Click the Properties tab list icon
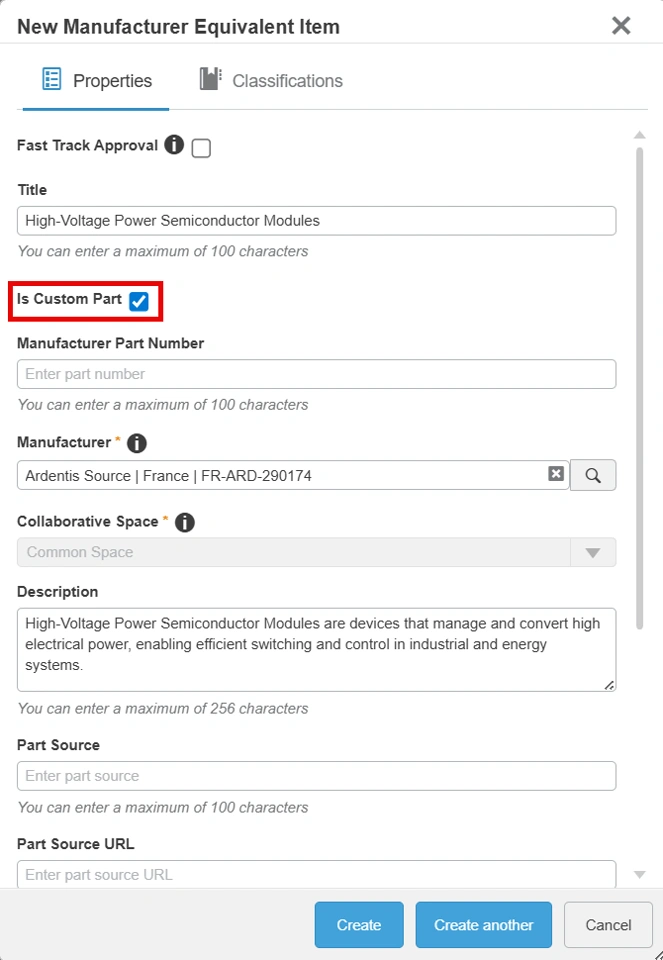Viewport: 663px width, 960px height. click(51, 80)
